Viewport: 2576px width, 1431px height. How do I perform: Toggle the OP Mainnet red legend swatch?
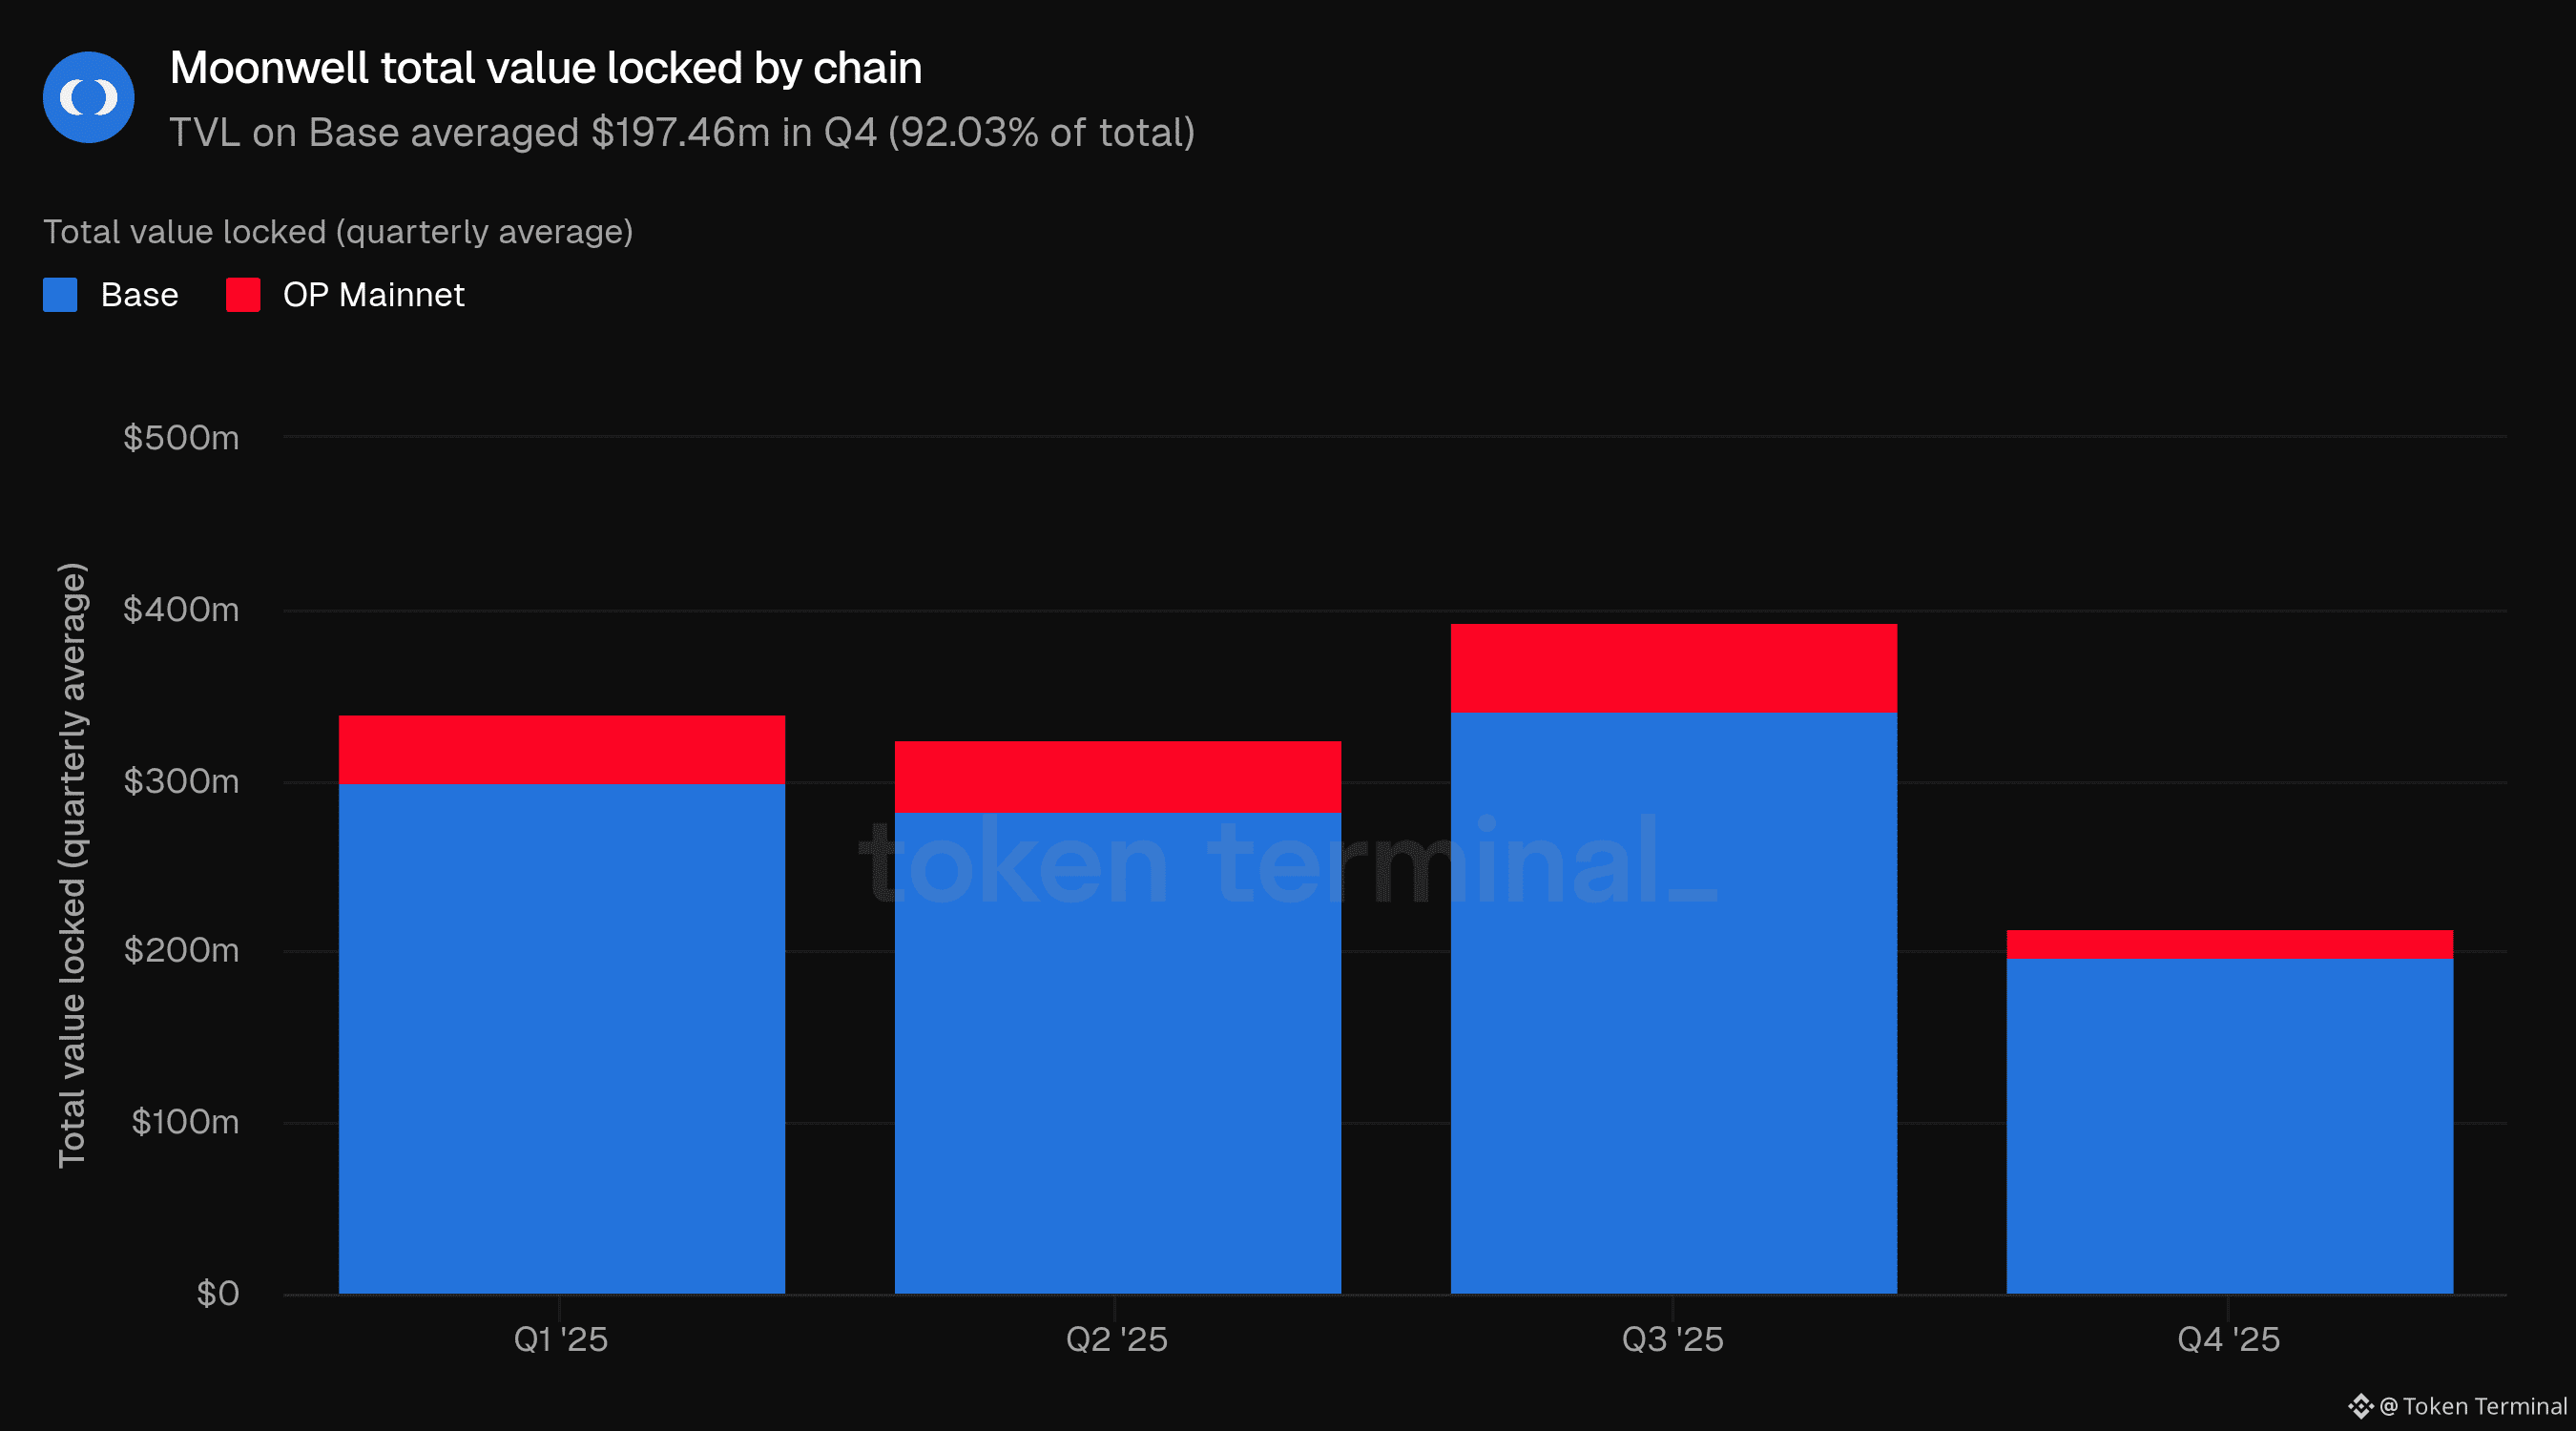pos(243,295)
